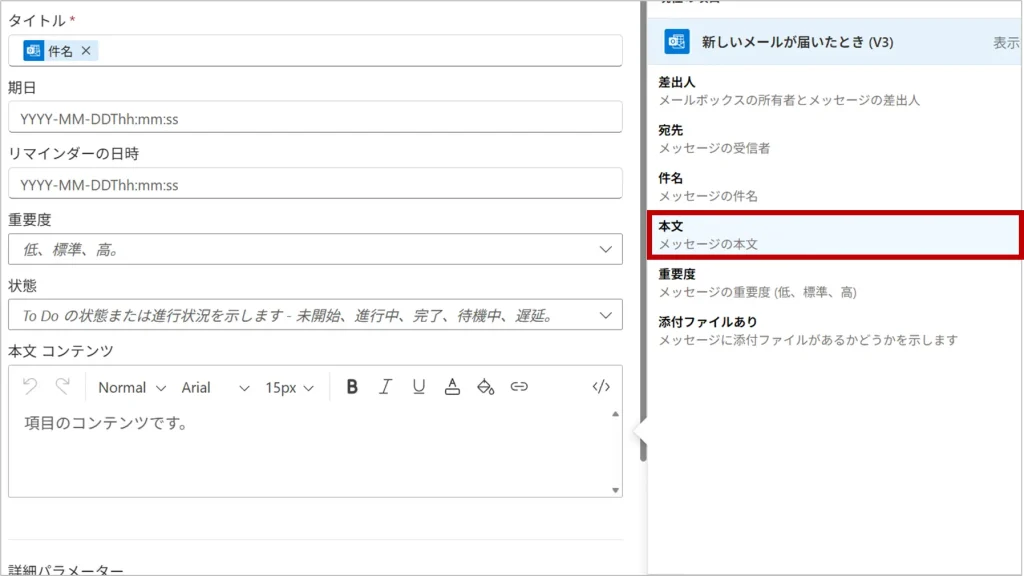The height and width of the screenshot is (576, 1024).
Task: Click the 期日 date input field
Action: 314,118
